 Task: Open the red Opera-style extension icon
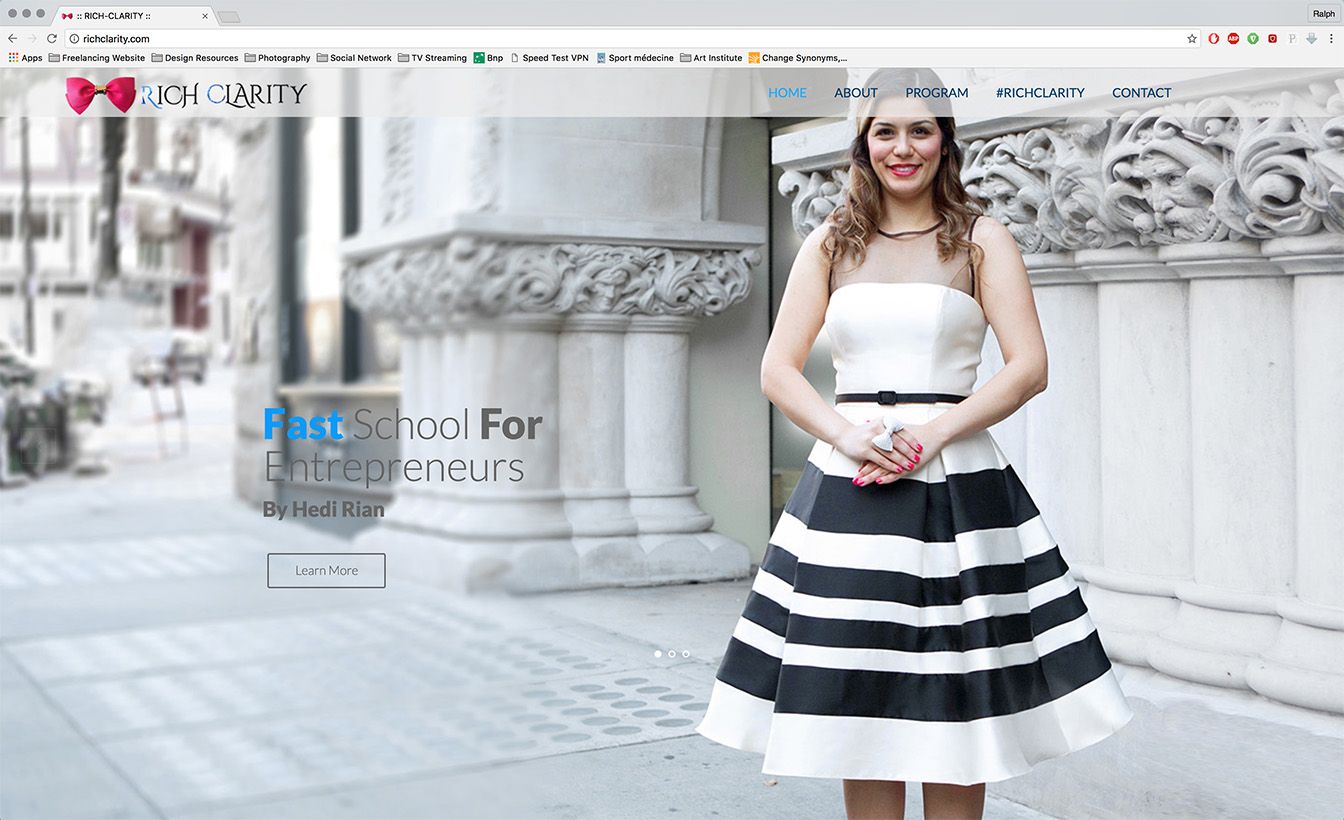[x=1214, y=38]
